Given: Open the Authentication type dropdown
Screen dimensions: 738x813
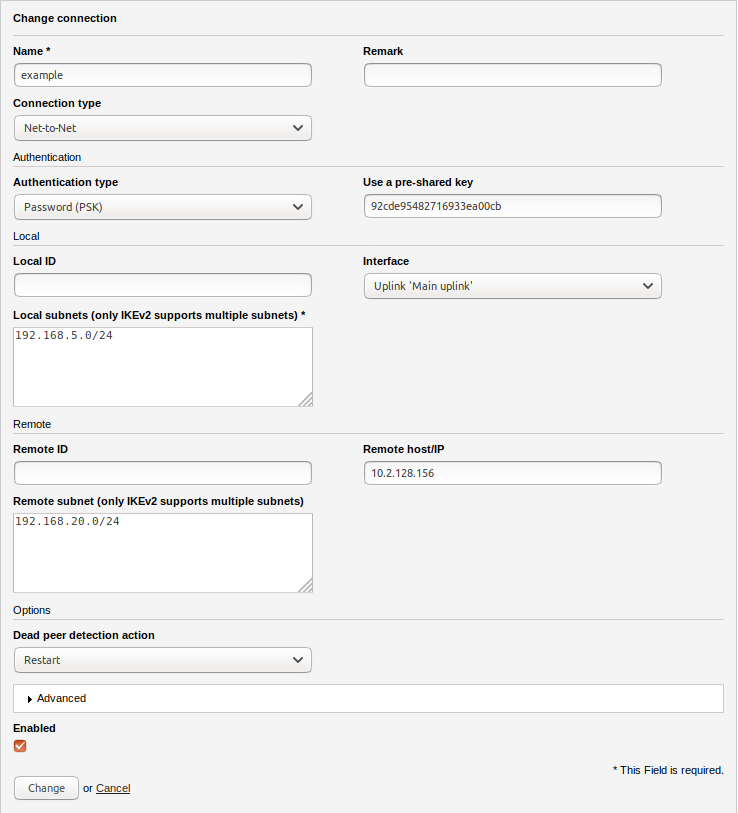Looking at the screenshot, I should [x=162, y=207].
